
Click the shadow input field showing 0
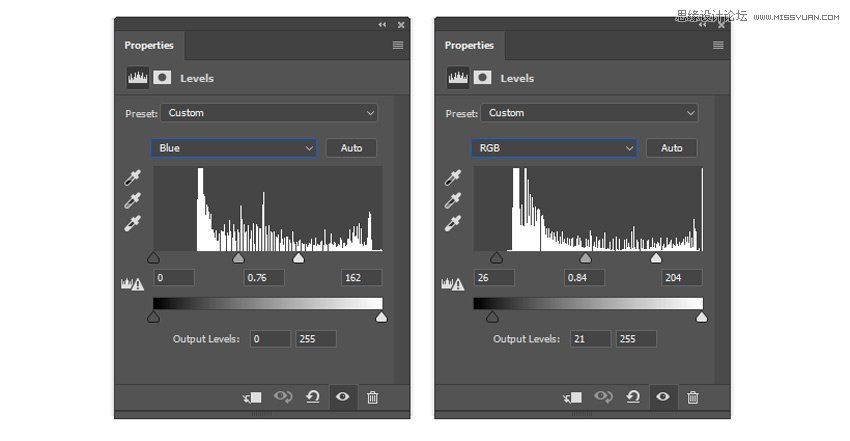click(174, 277)
